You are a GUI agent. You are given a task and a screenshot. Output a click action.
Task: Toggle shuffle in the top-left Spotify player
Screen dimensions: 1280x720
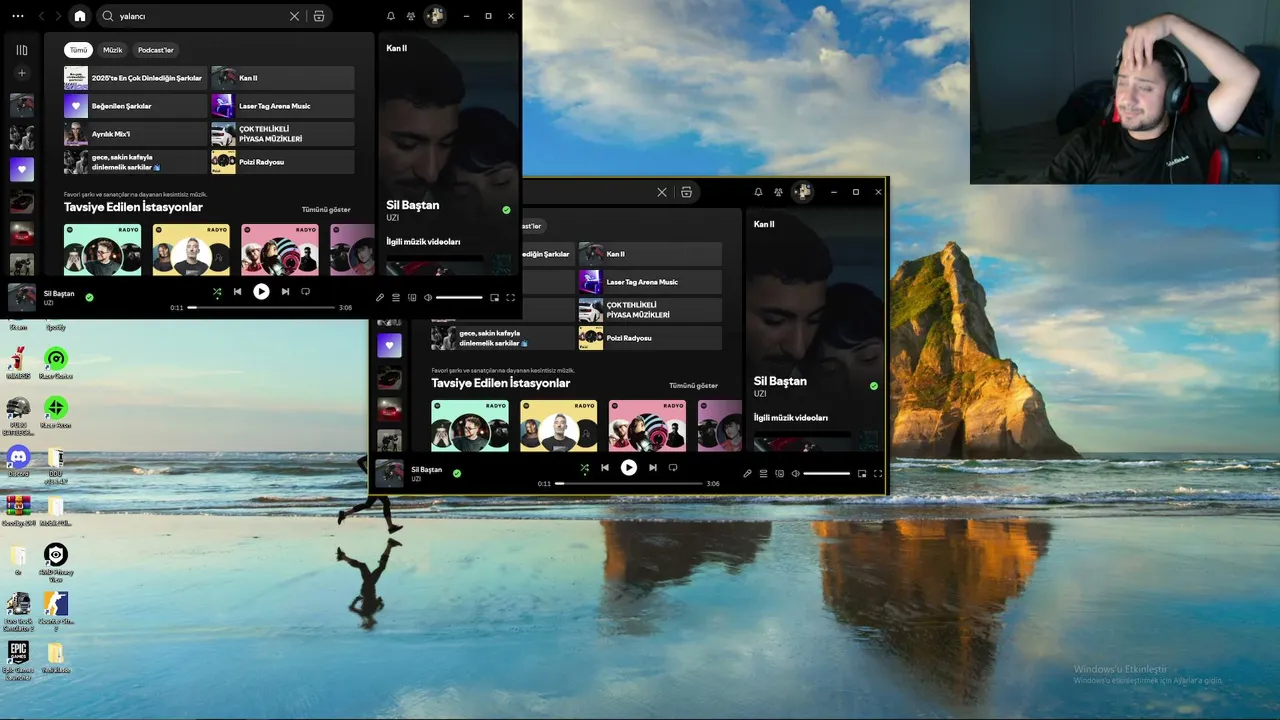[x=217, y=292]
